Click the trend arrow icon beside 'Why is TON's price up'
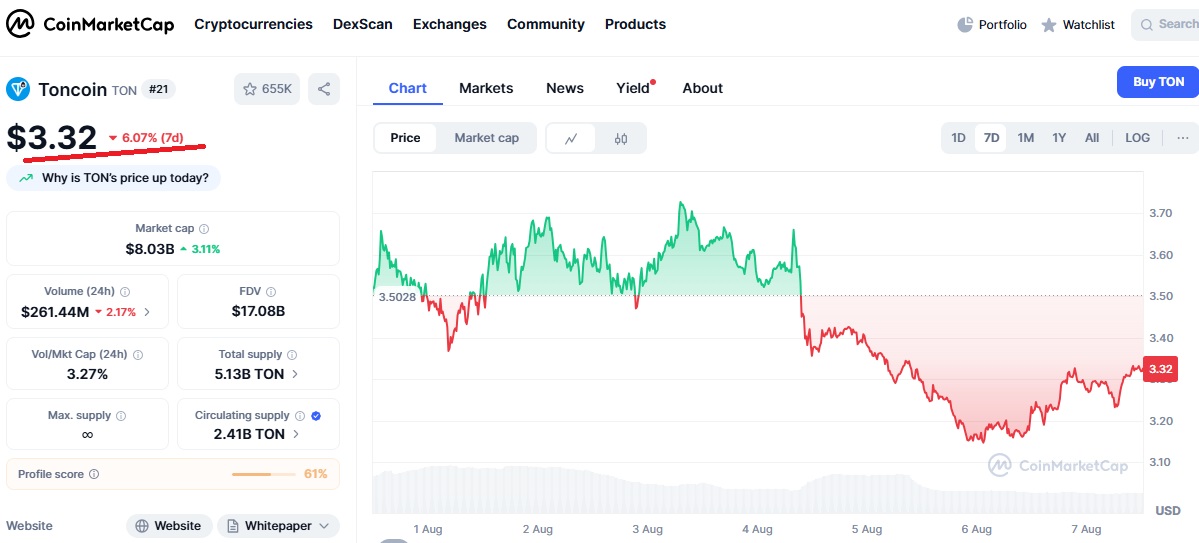 click(x=27, y=178)
